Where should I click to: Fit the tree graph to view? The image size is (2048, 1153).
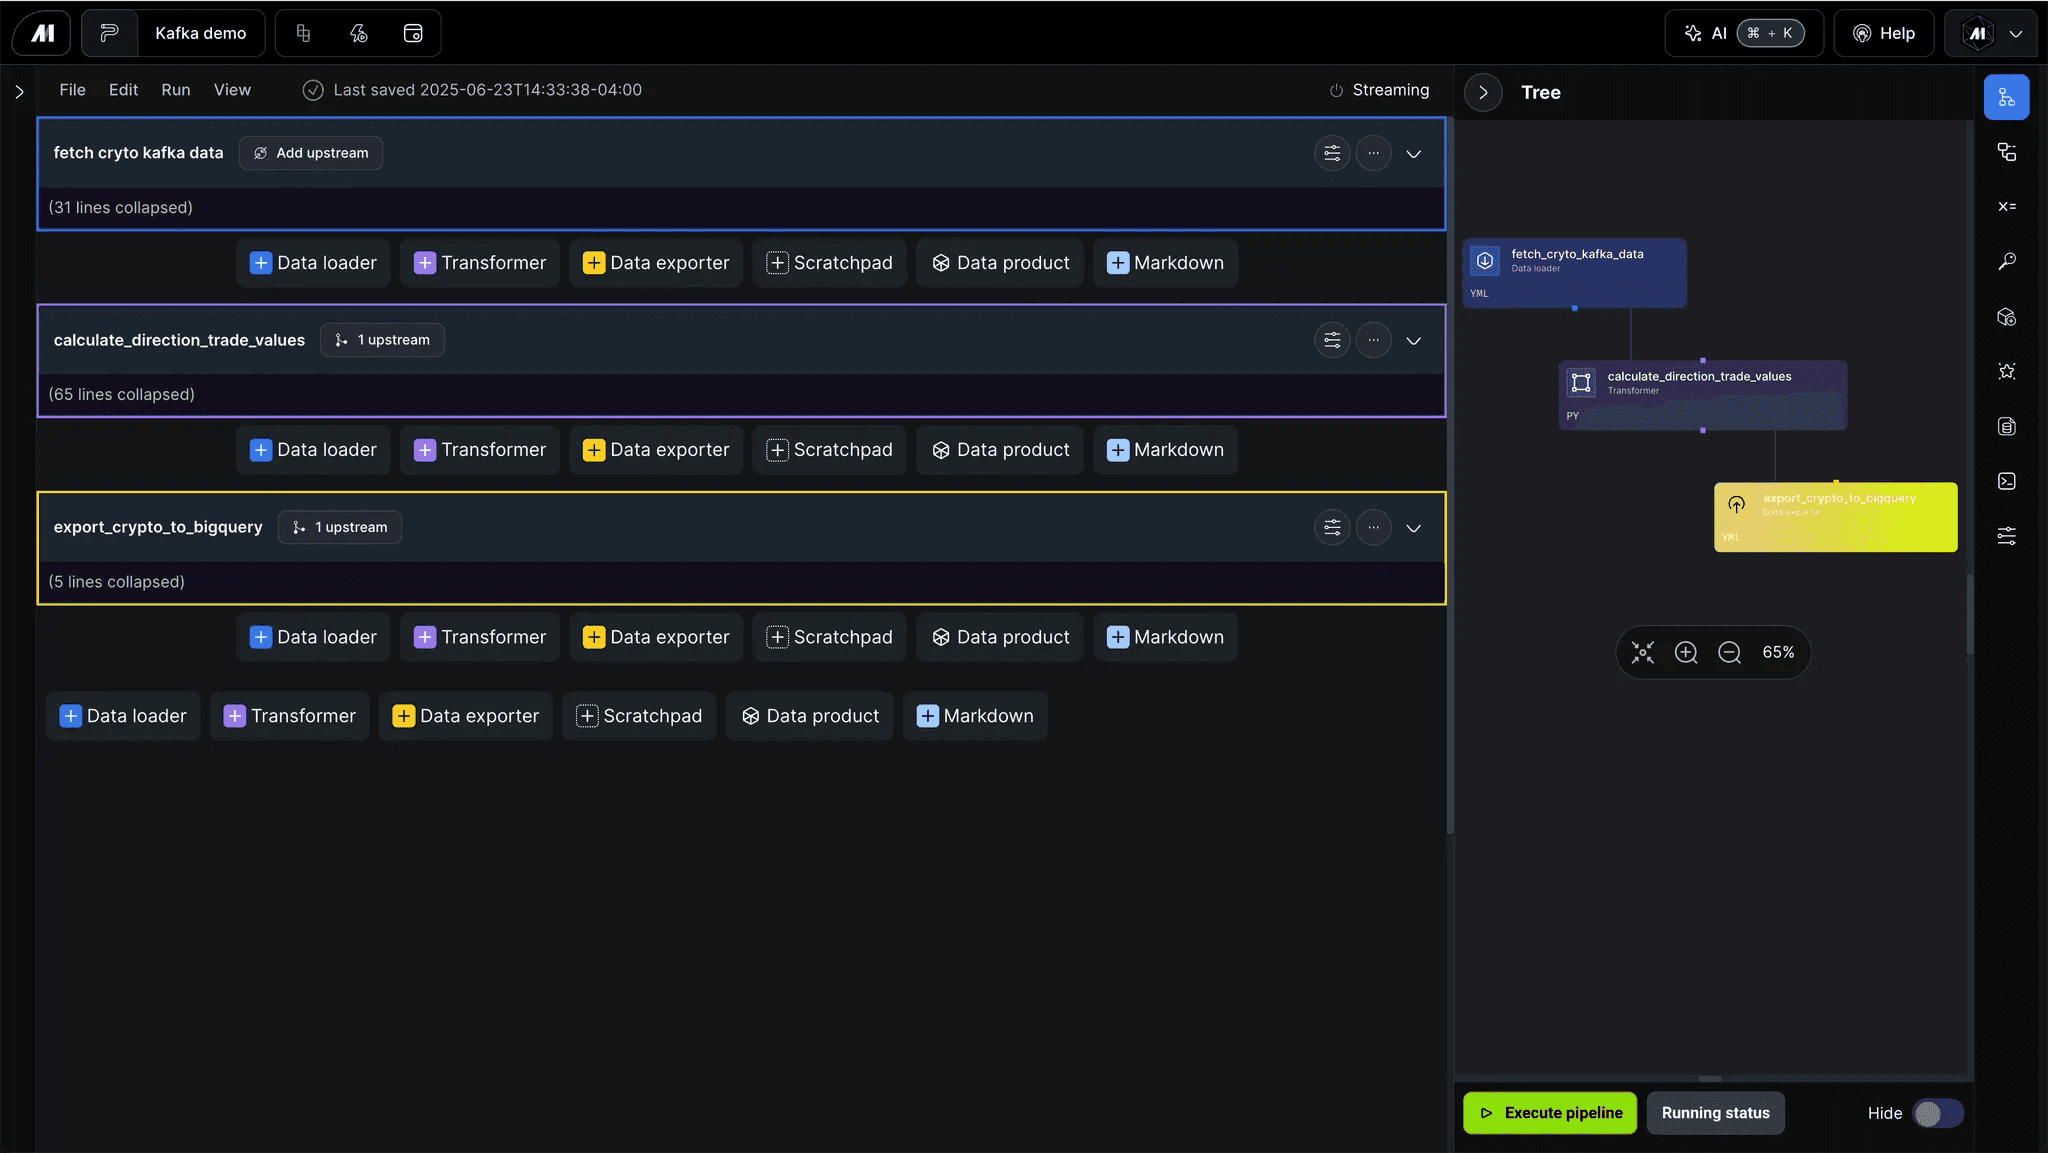(x=1642, y=653)
